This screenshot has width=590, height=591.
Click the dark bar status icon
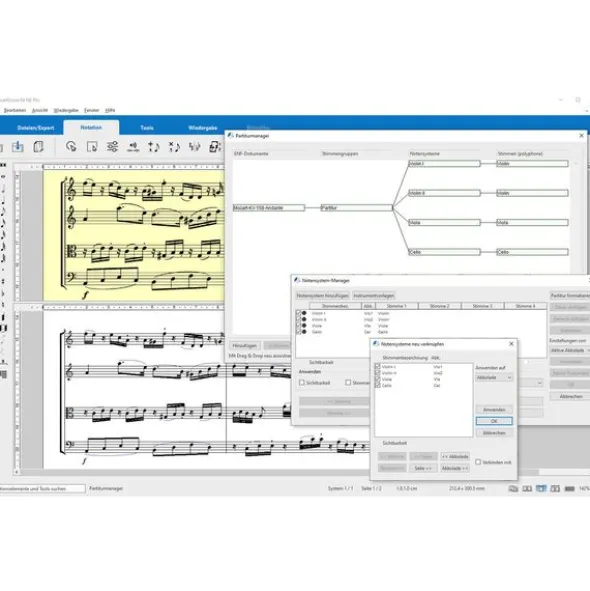coord(569,488)
